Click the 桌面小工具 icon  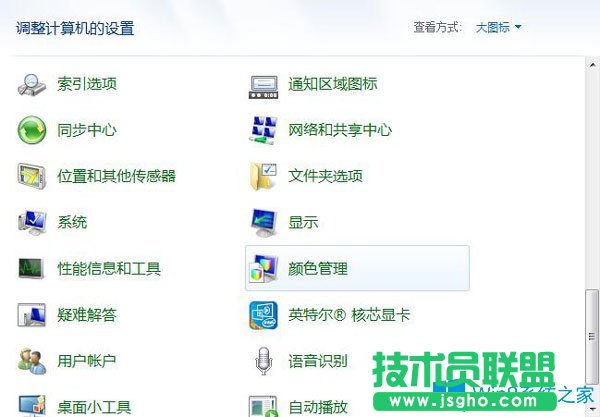click(x=32, y=406)
